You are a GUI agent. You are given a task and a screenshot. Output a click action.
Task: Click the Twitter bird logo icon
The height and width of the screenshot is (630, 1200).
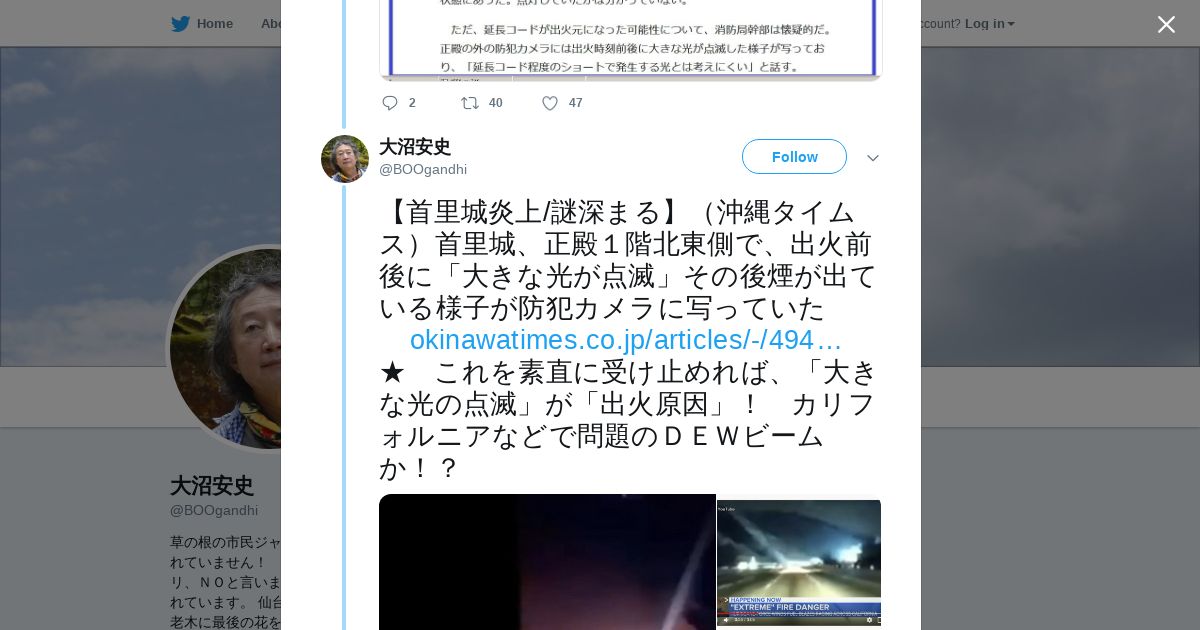(x=180, y=24)
